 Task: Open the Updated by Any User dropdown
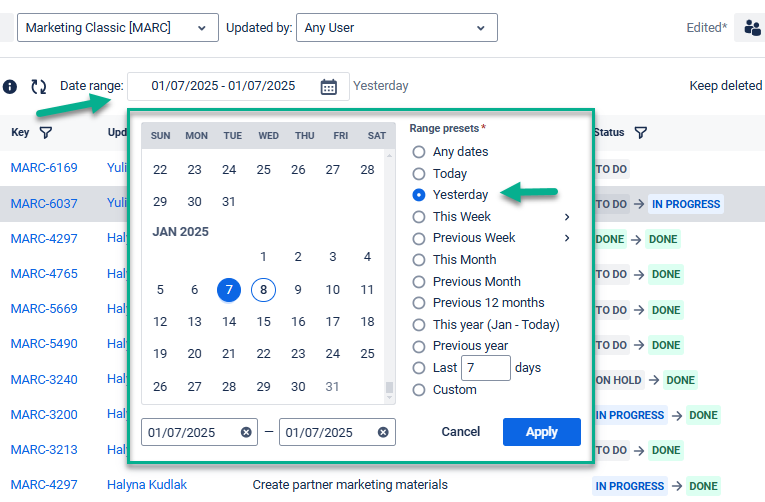(x=397, y=28)
